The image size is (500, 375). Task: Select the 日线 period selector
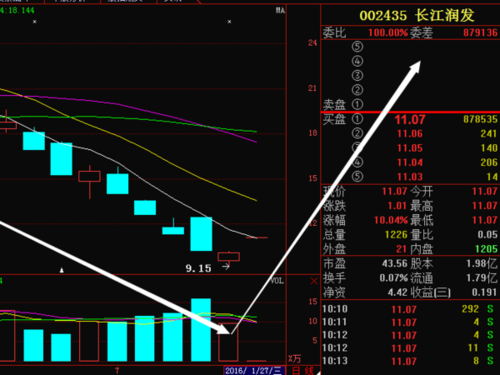(303, 371)
